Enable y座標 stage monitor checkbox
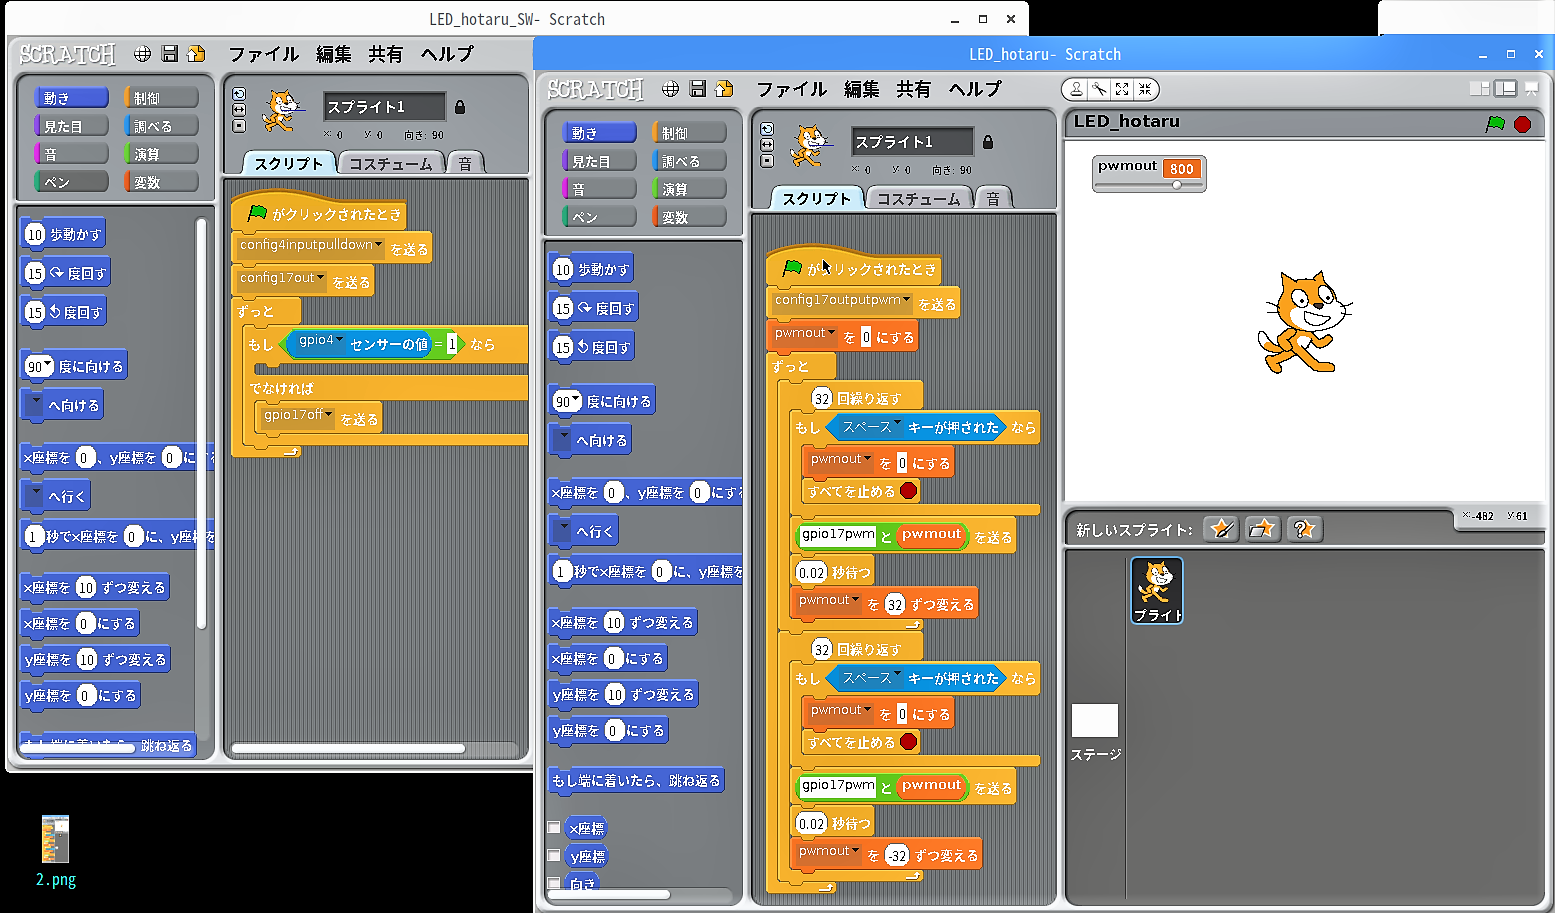 click(554, 855)
